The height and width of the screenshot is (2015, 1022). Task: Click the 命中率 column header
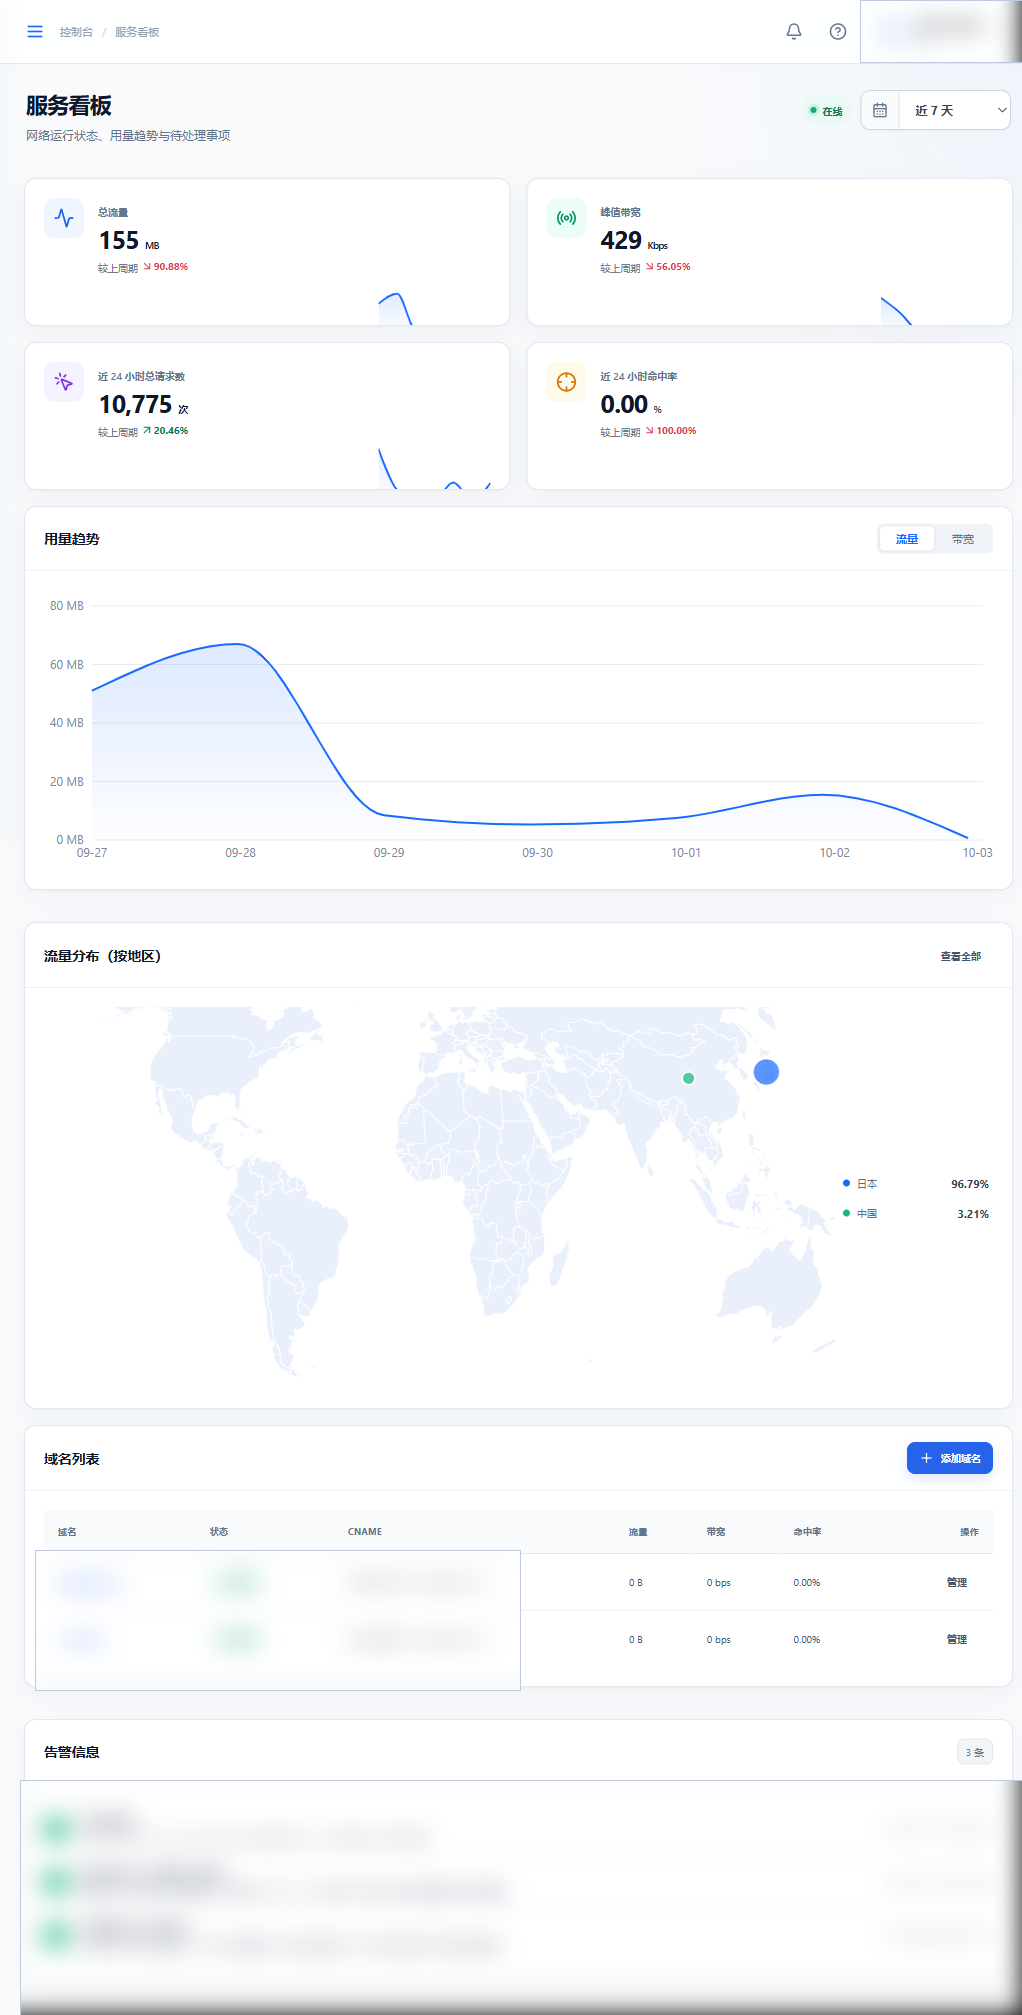(x=807, y=1532)
